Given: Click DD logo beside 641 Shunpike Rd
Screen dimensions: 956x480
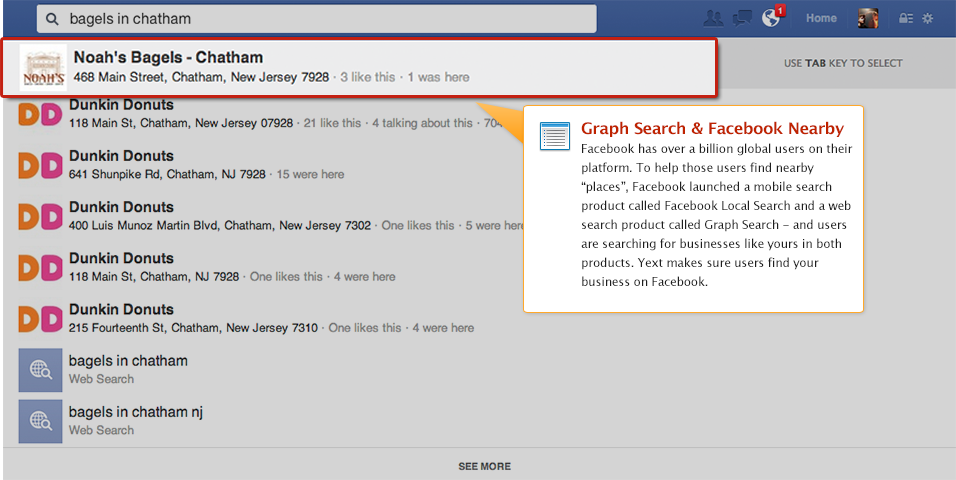Looking at the screenshot, I should point(40,165).
